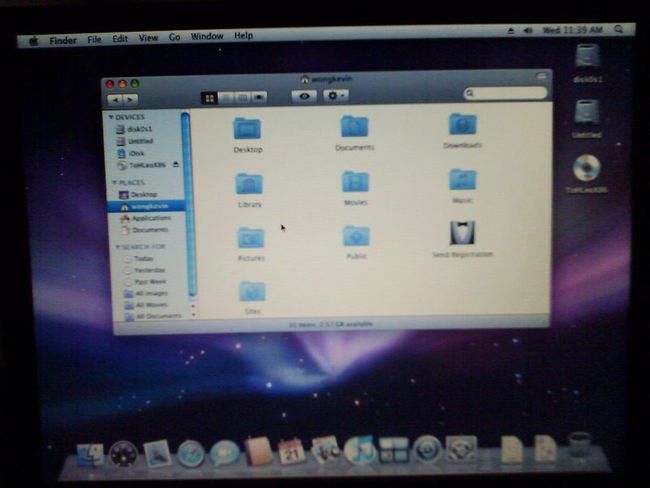Screen dimensions: 650x488
Task: Switch to Cover Flow view
Action: point(259,97)
